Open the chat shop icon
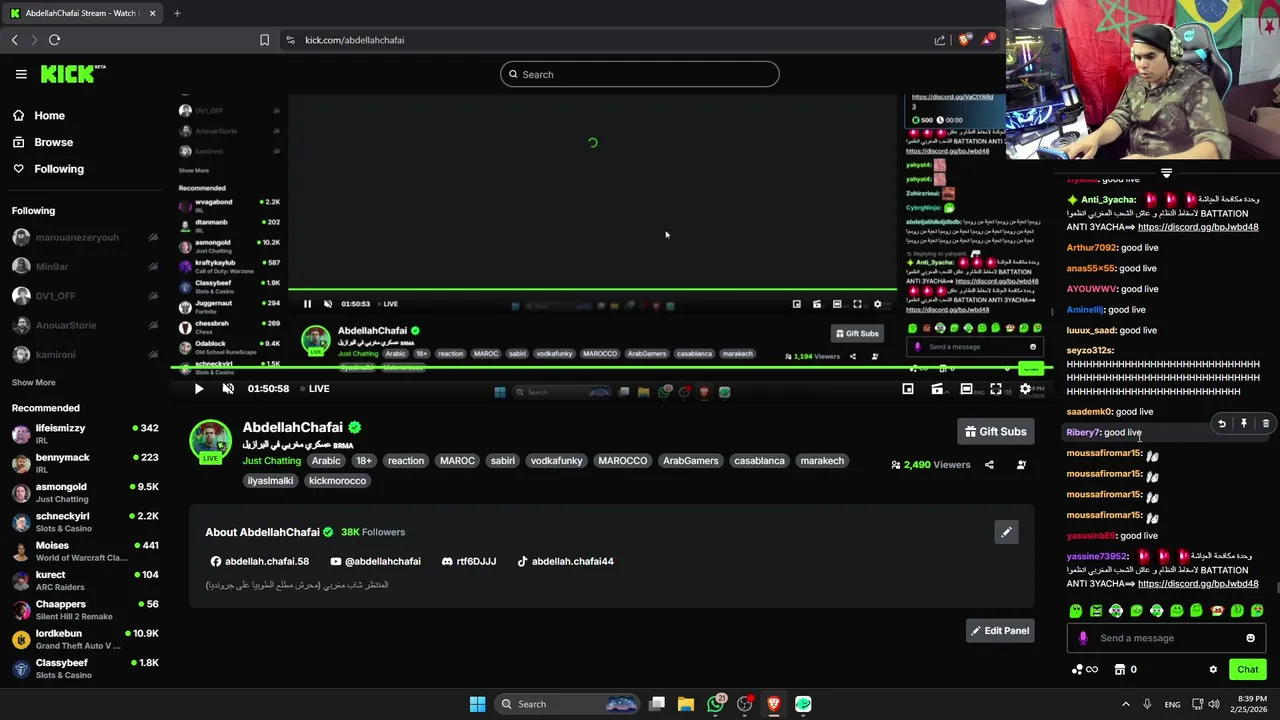 (1120, 670)
